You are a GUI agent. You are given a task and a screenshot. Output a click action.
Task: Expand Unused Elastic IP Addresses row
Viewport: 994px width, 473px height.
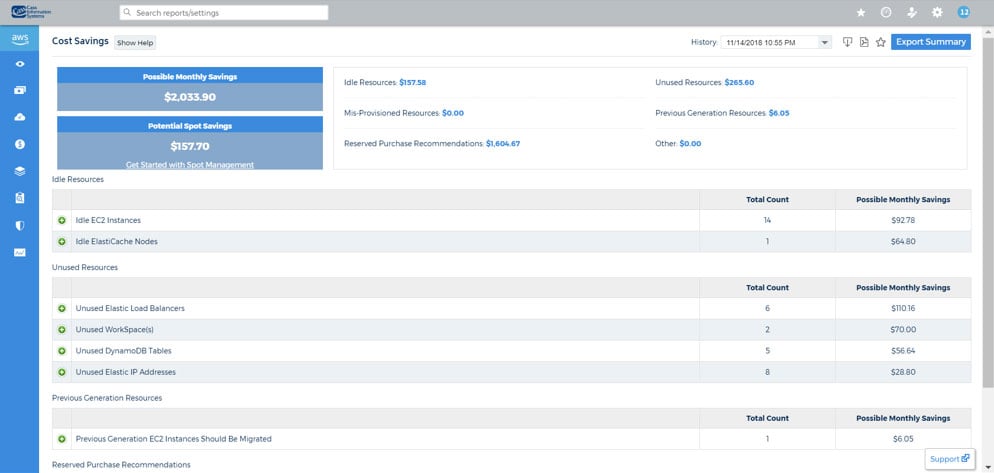coord(61,372)
